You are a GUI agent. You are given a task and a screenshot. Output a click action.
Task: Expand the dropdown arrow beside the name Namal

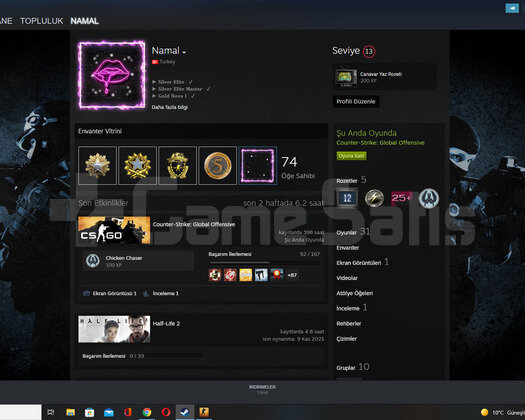tap(184, 52)
